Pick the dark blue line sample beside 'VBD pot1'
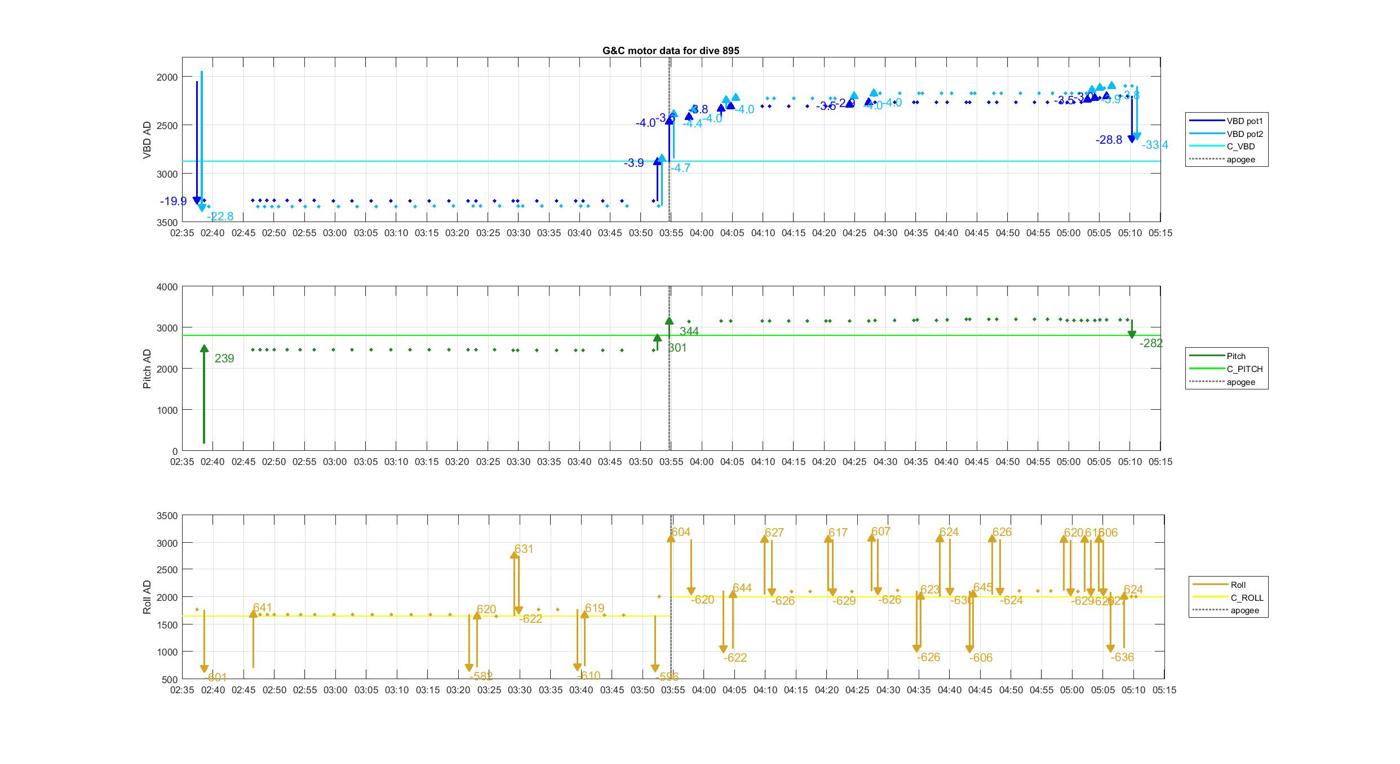The width and height of the screenshot is (1400, 764). (1207, 120)
